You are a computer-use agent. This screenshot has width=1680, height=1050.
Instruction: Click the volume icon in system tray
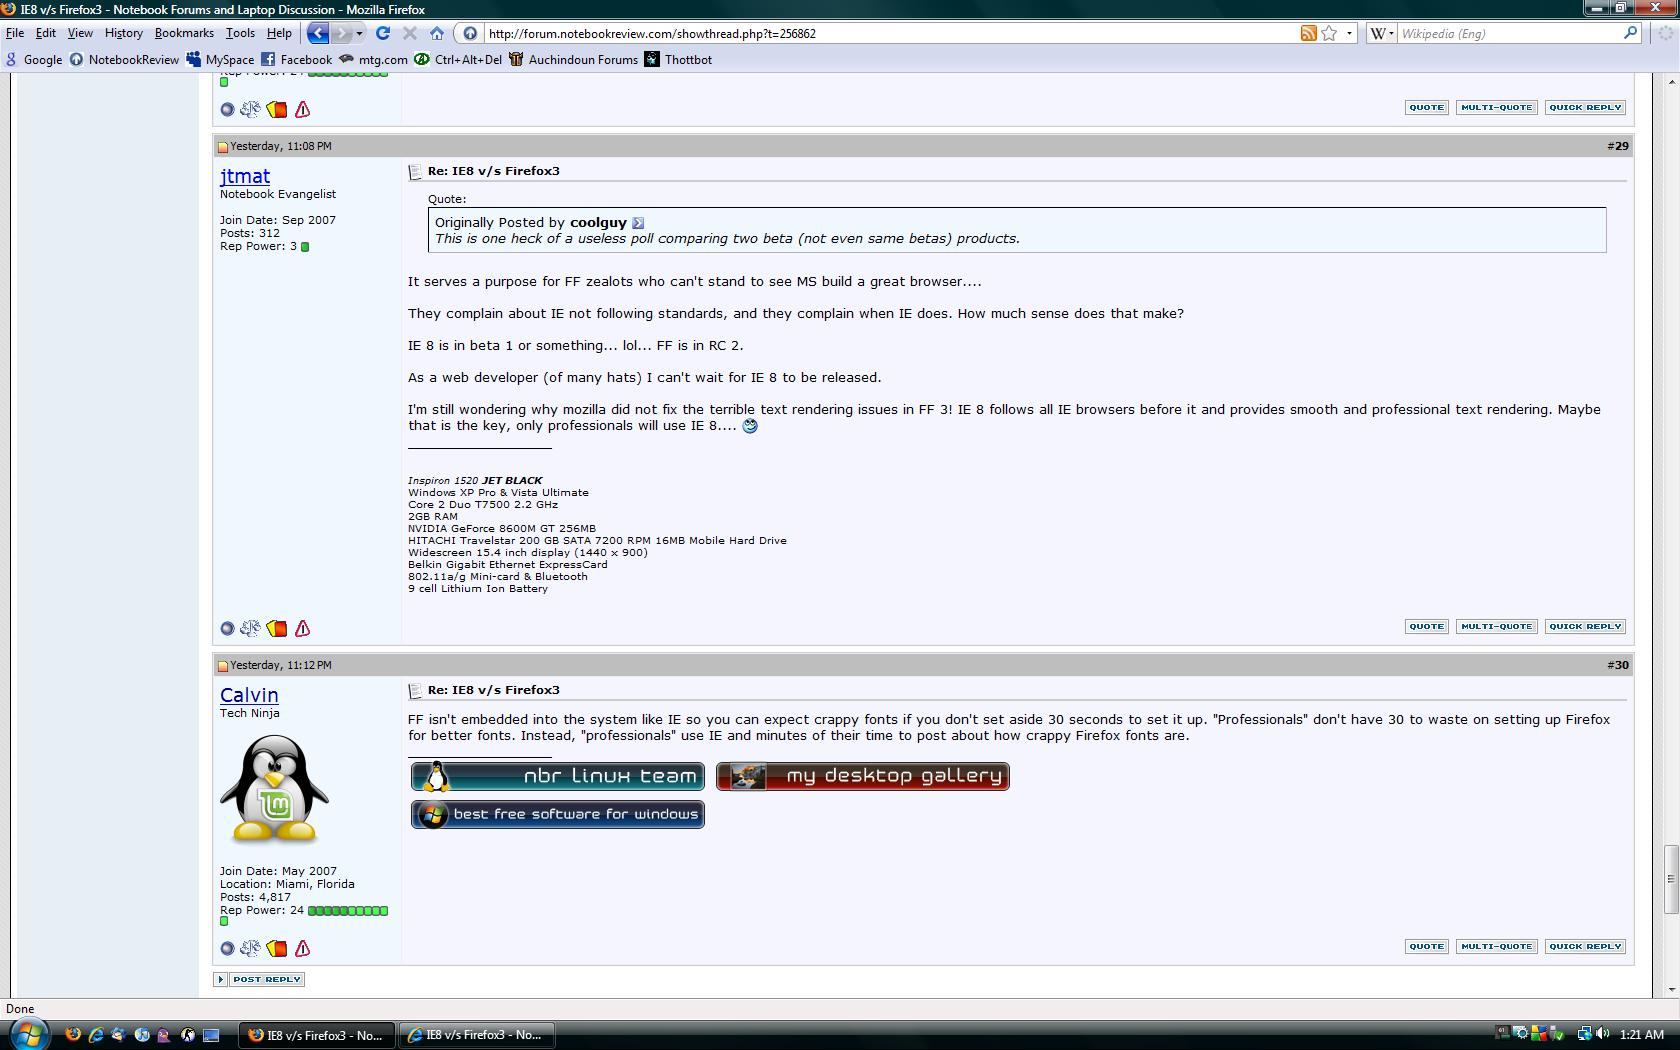(x=1603, y=1034)
